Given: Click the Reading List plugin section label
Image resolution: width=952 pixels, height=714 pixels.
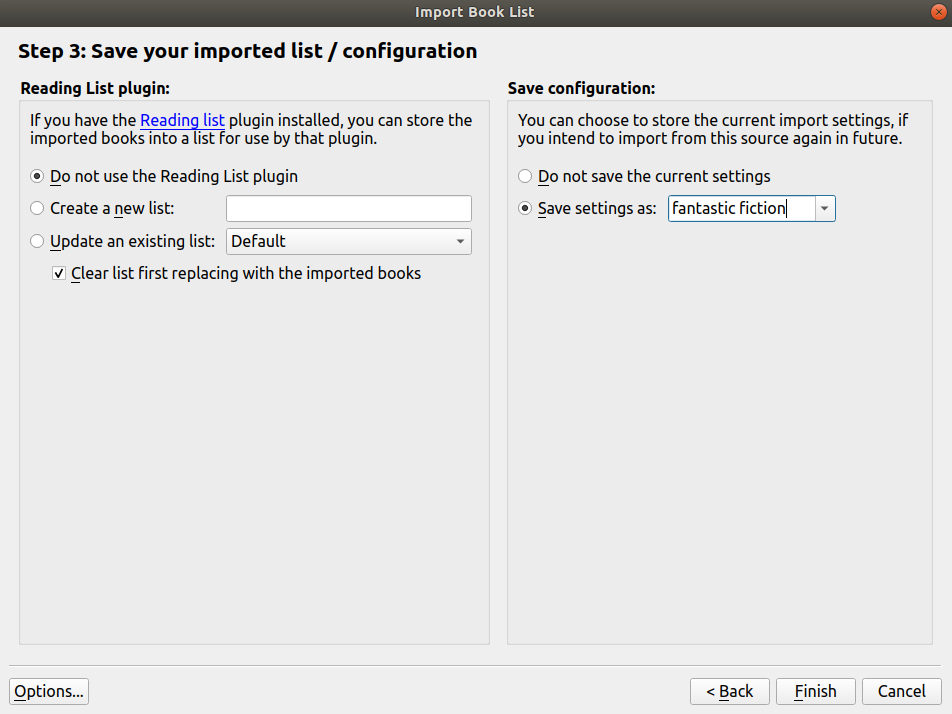Looking at the screenshot, I should pyautogui.click(x=95, y=88).
